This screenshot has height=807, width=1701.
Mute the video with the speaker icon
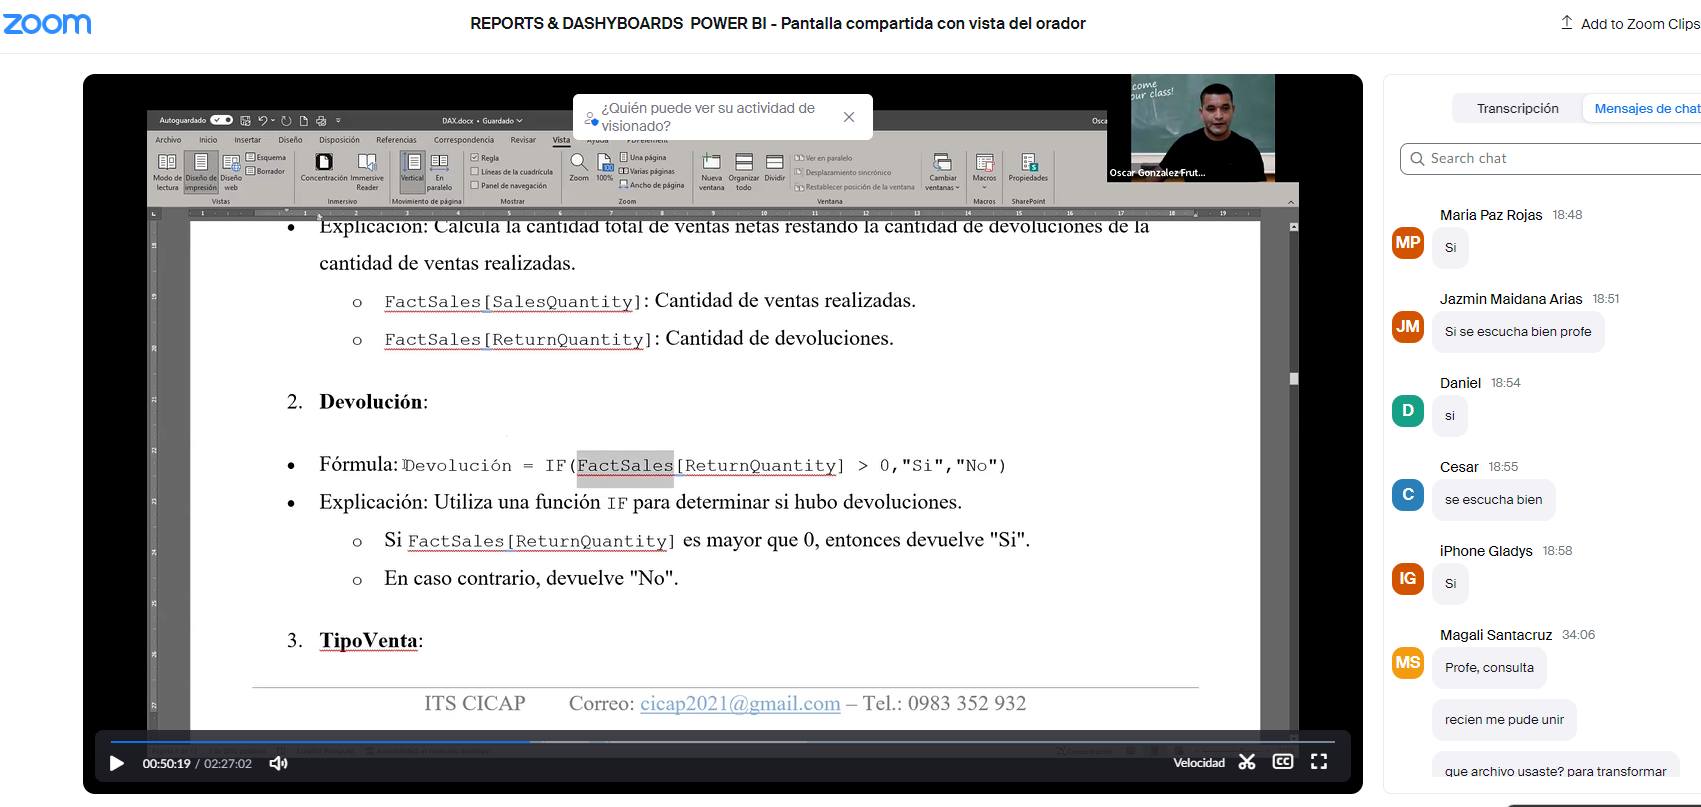point(279,763)
